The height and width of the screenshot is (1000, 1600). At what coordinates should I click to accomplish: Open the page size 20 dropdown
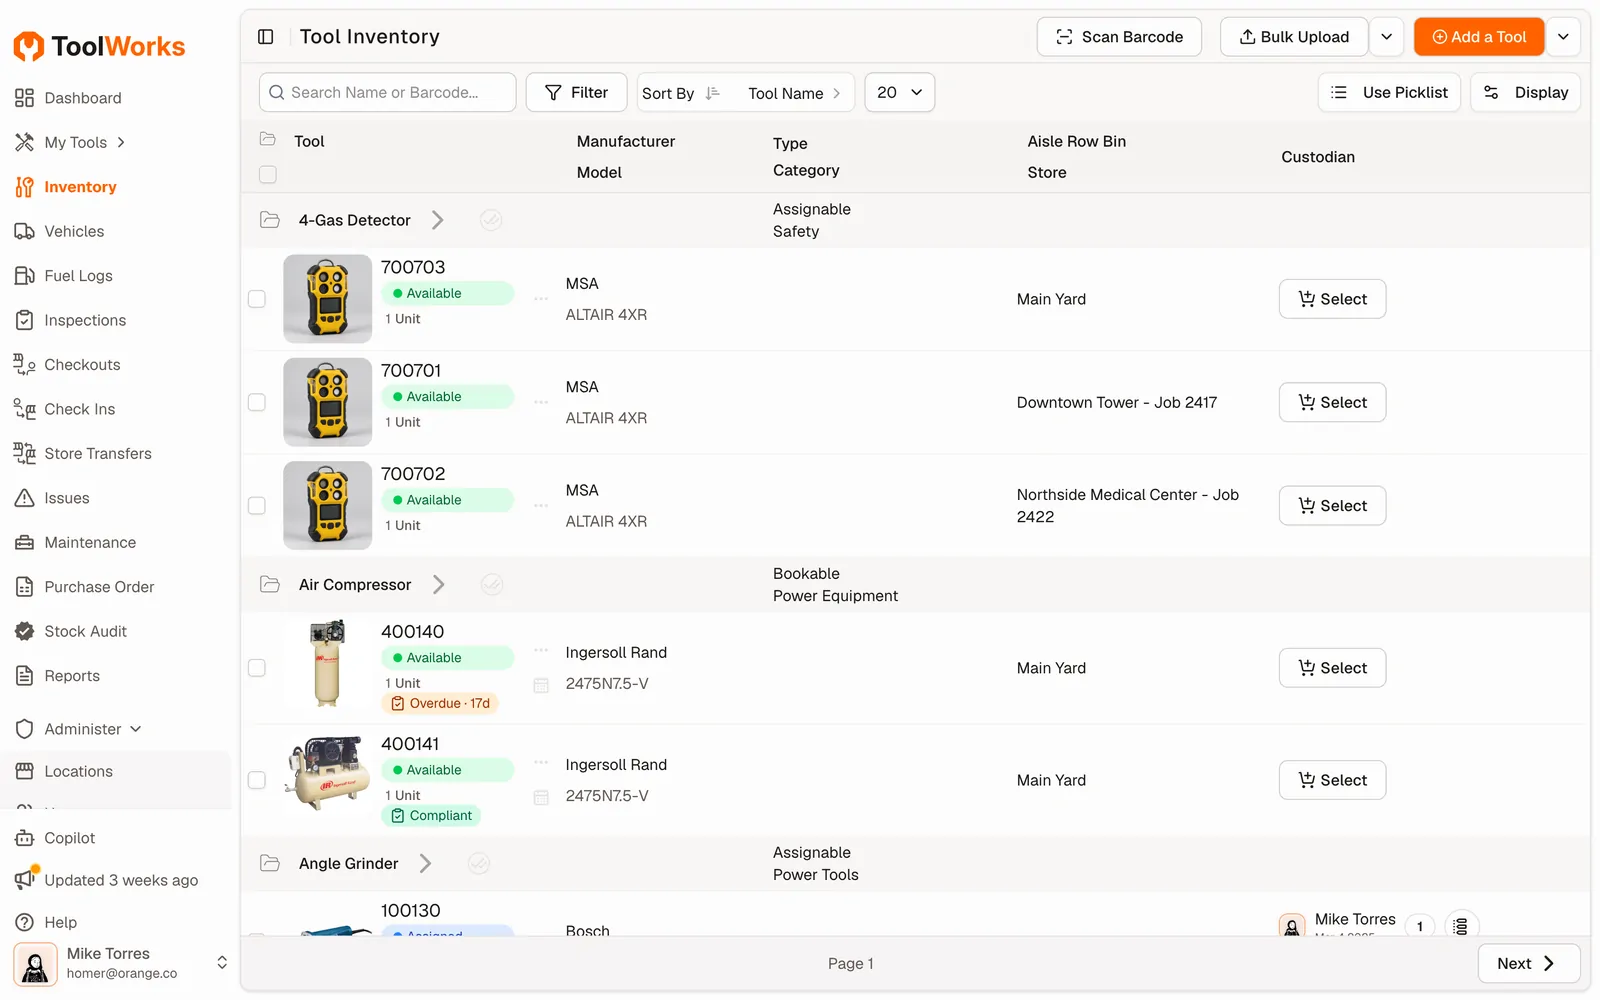coord(900,92)
